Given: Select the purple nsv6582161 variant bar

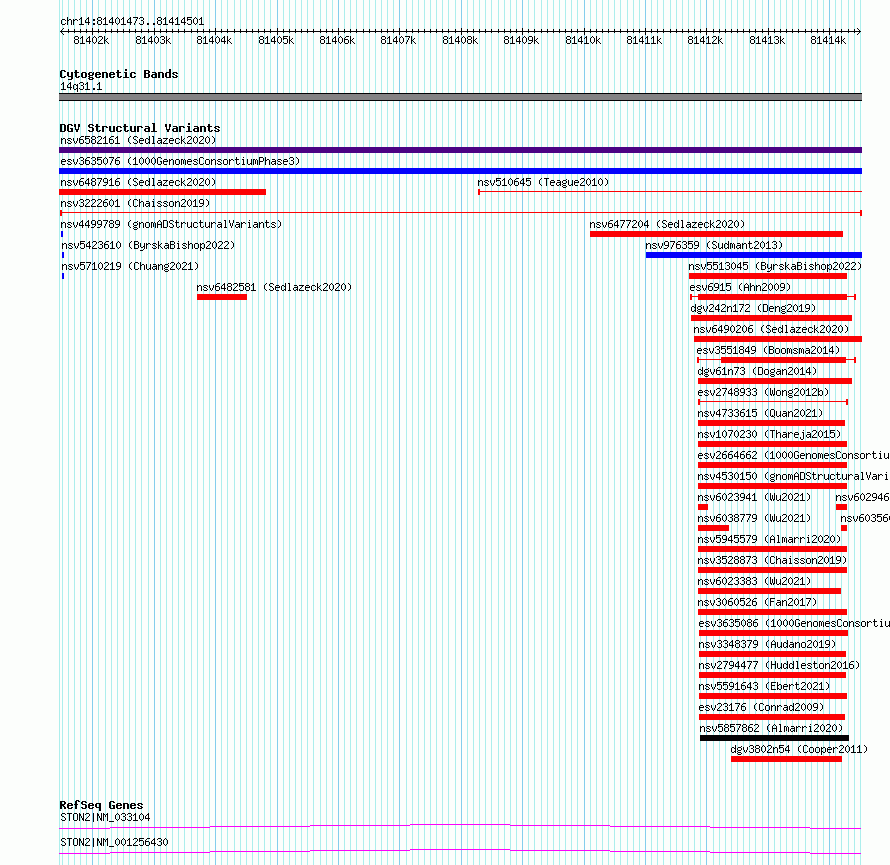Looking at the screenshot, I should coord(460,150).
